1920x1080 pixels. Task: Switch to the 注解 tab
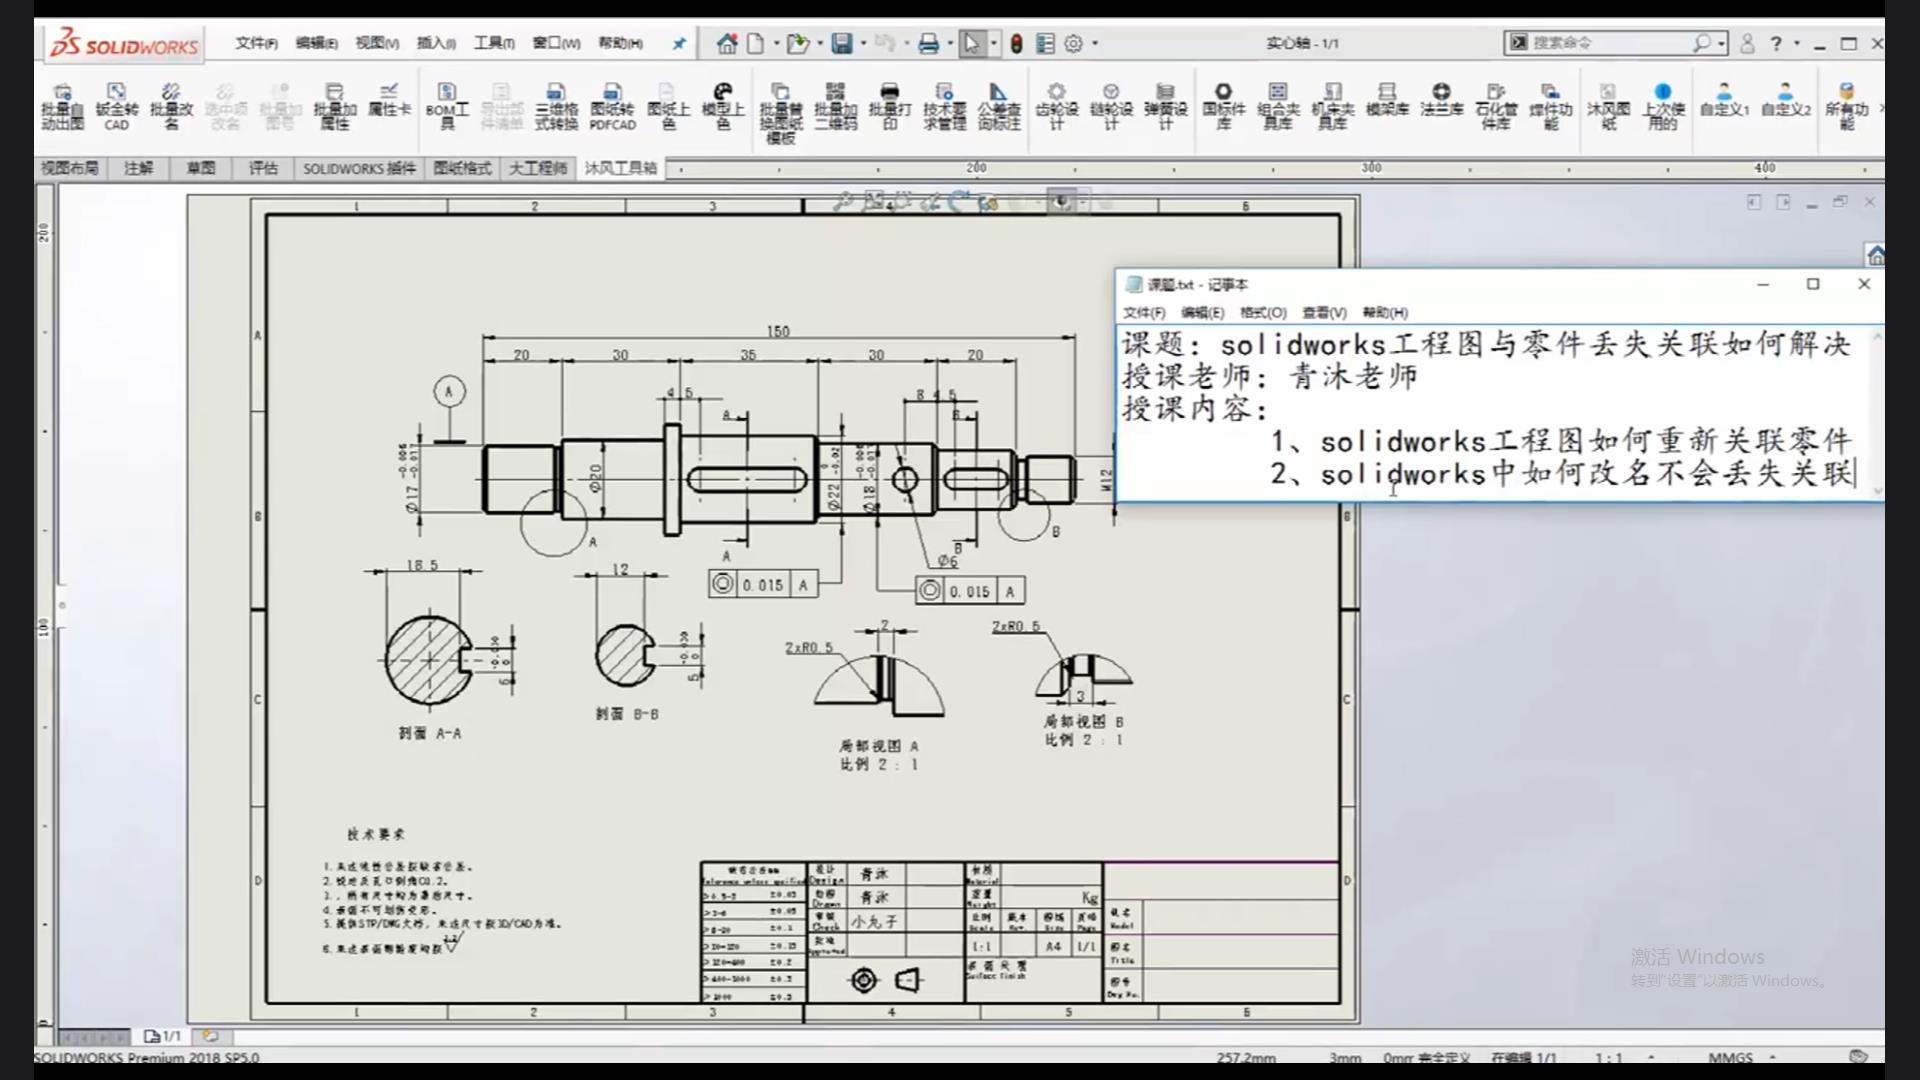tap(138, 168)
